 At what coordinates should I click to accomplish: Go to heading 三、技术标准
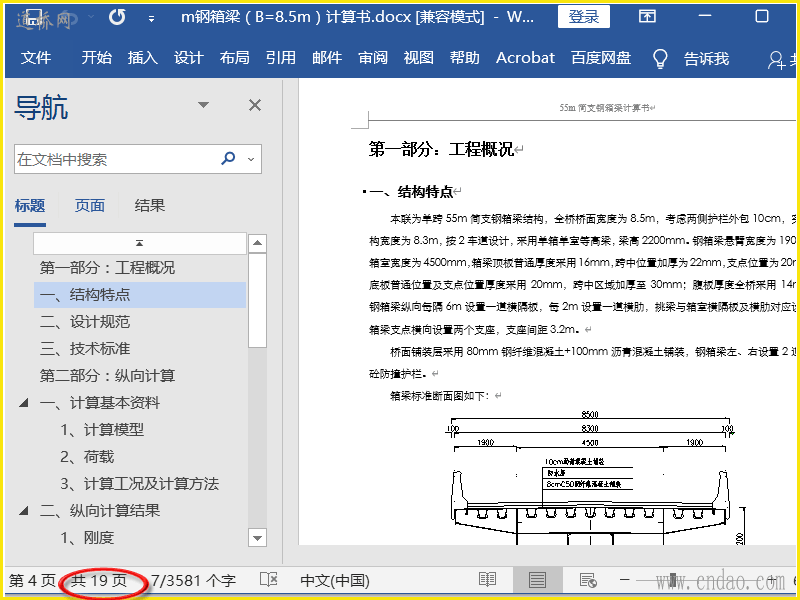coord(85,348)
